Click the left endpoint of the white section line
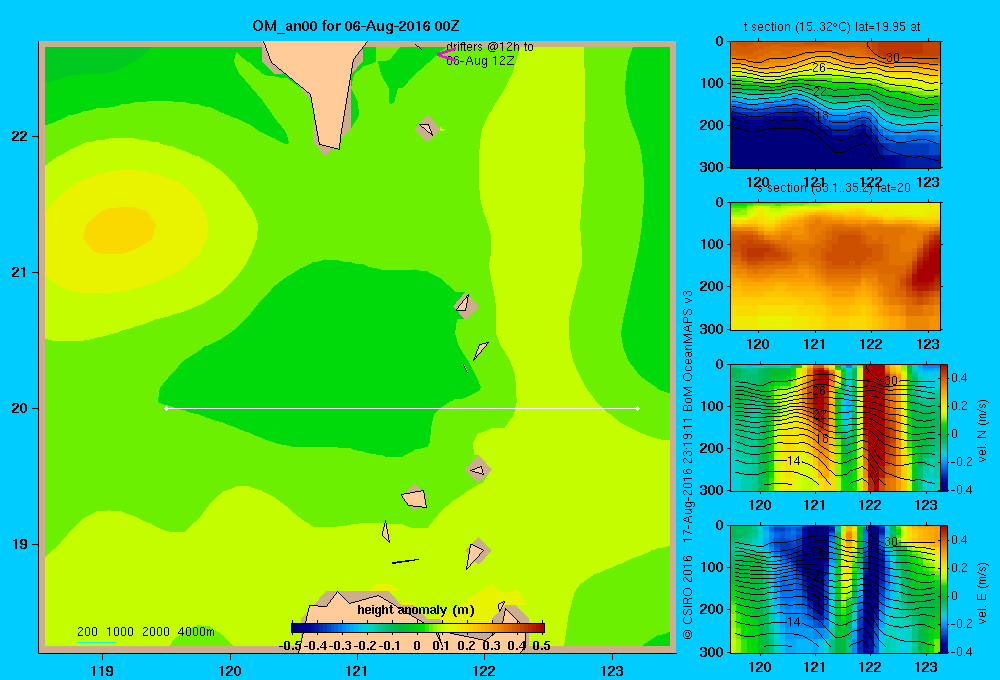Image resolution: width=1000 pixels, height=680 pixels. (x=166, y=408)
